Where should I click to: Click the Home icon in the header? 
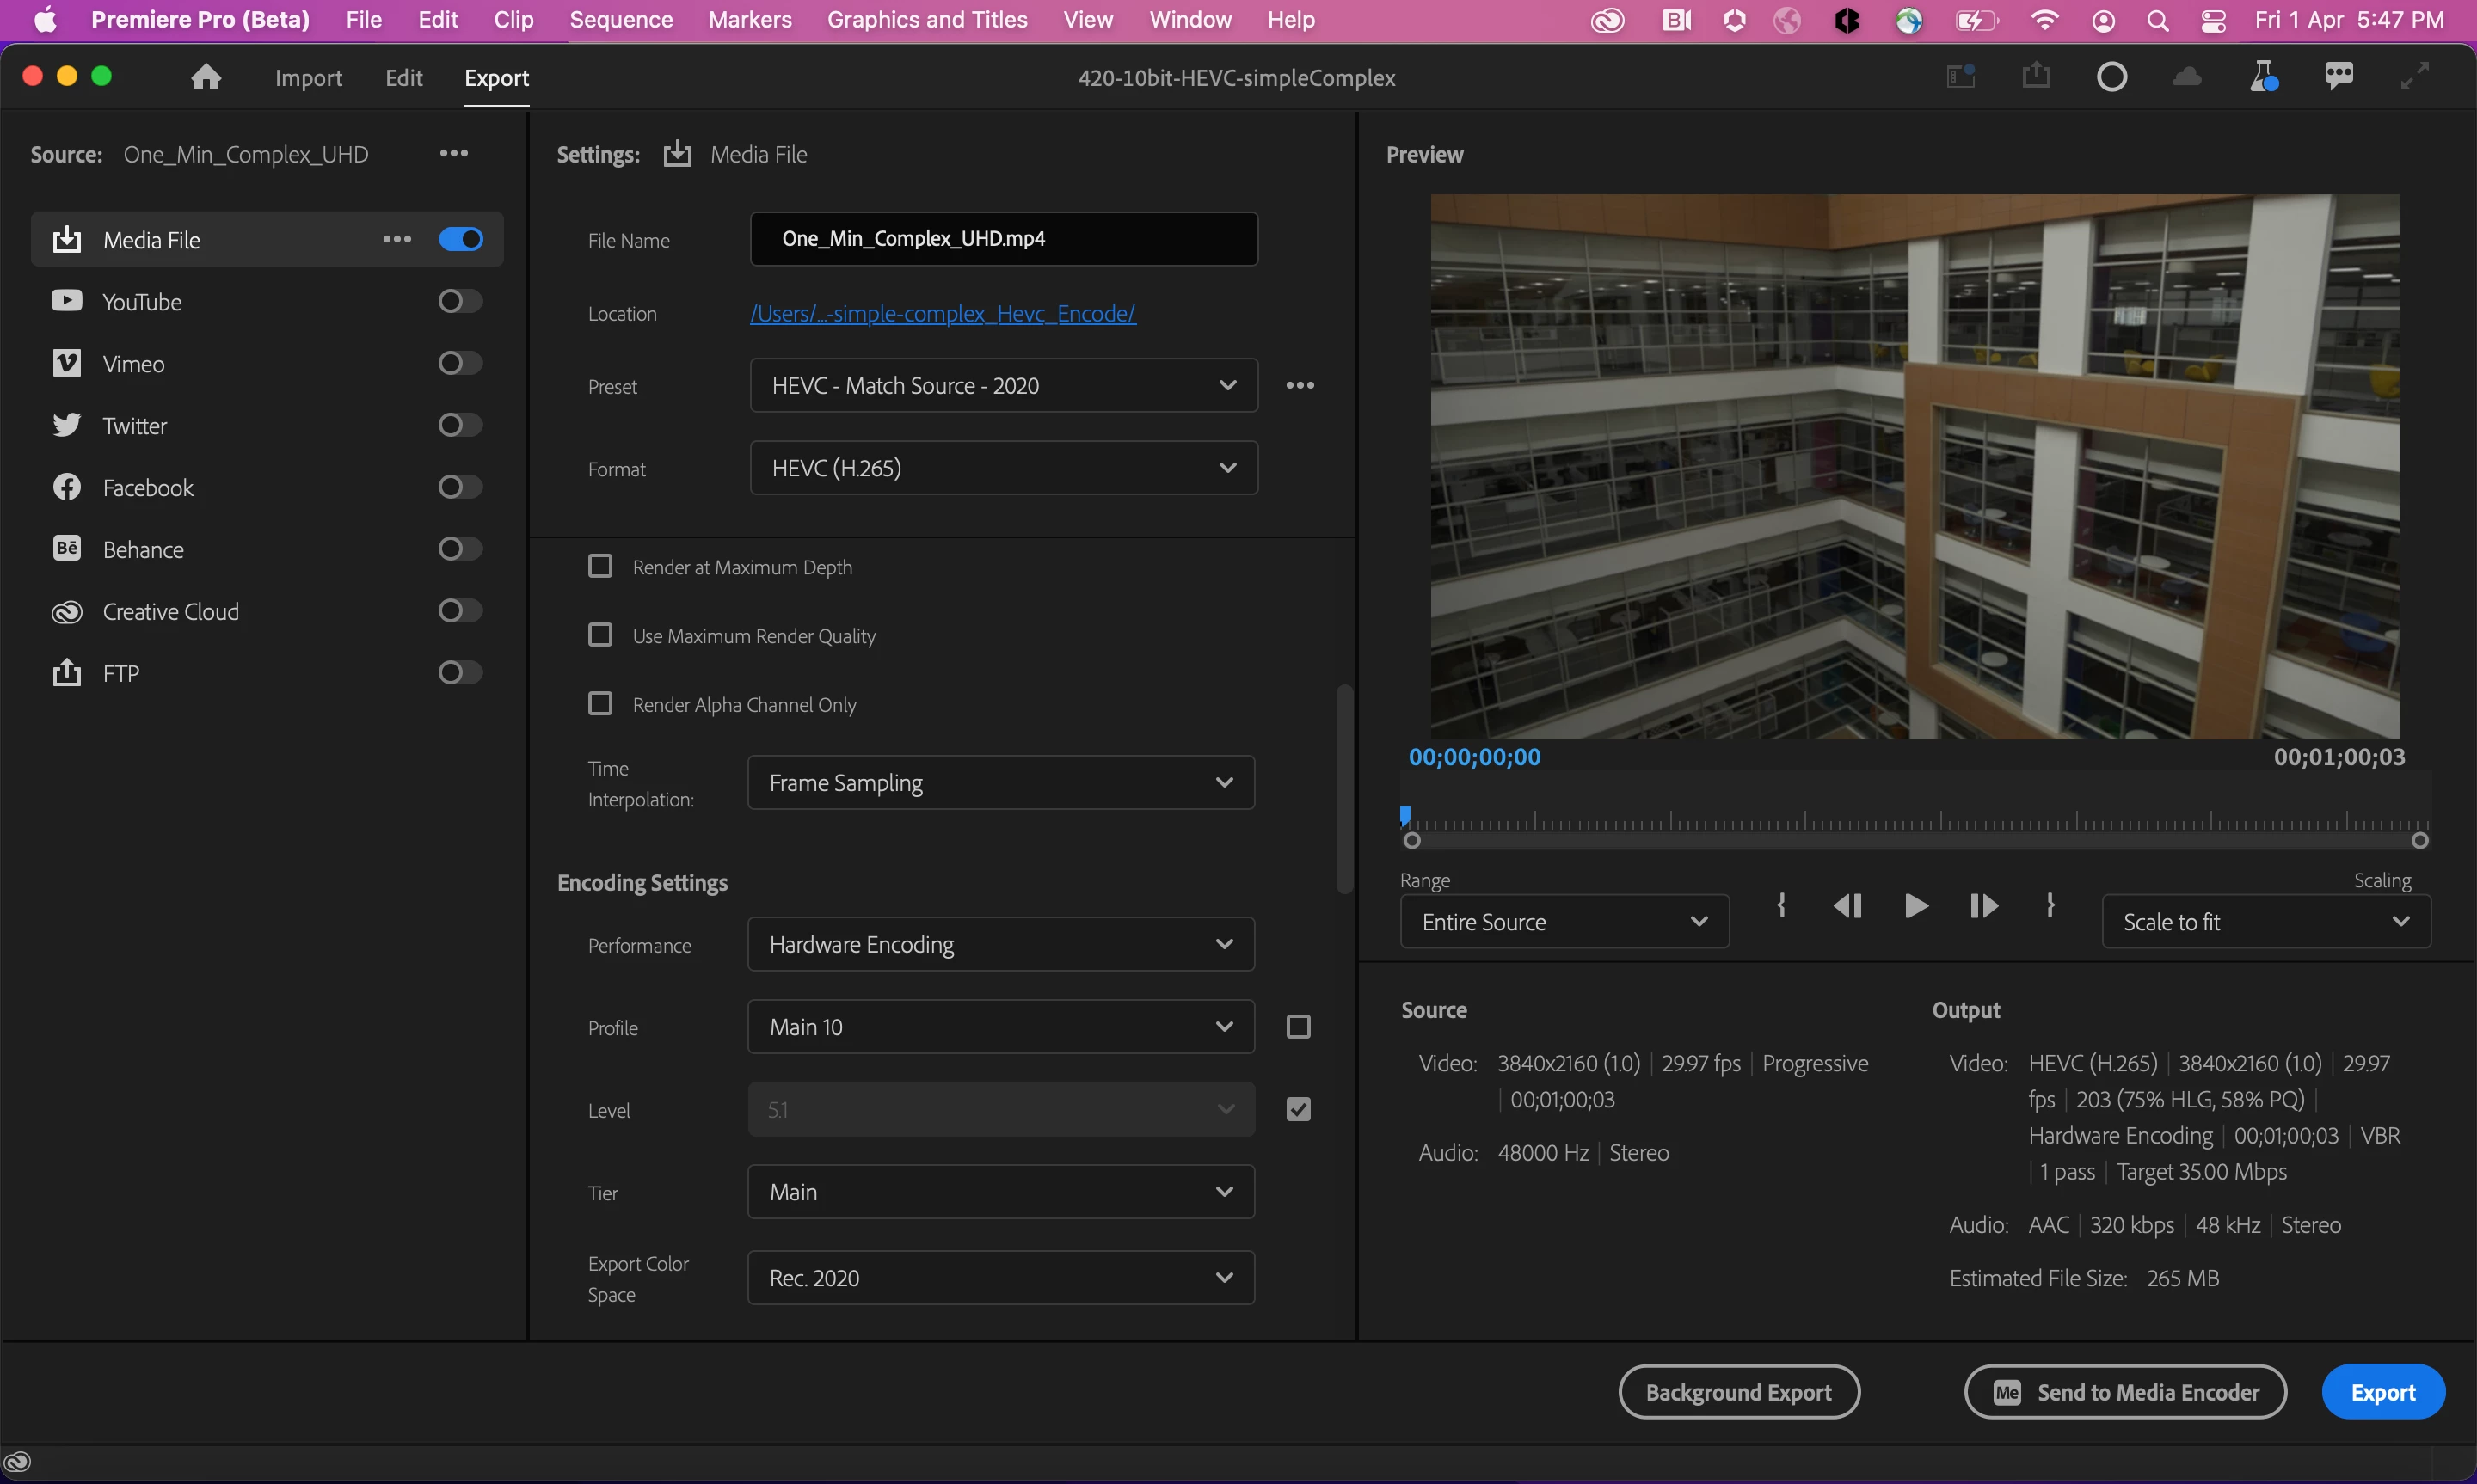[x=206, y=77]
